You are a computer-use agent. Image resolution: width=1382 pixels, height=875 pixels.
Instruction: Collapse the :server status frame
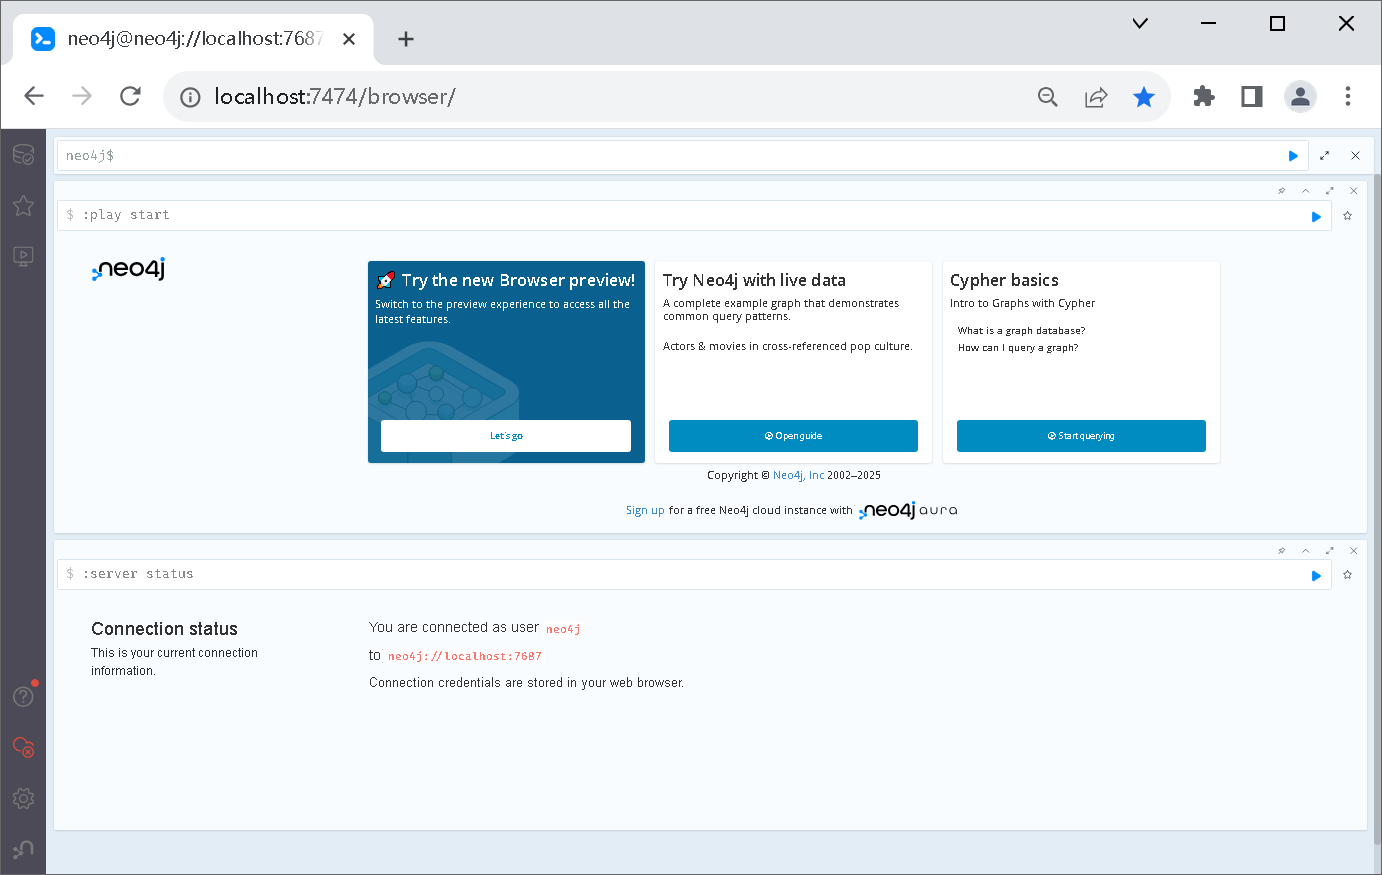1305,551
